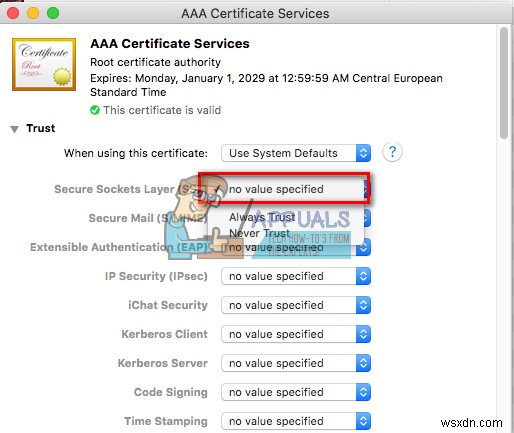
Task: Open the "When using this certificate" dropdown
Action: (296, 153)
